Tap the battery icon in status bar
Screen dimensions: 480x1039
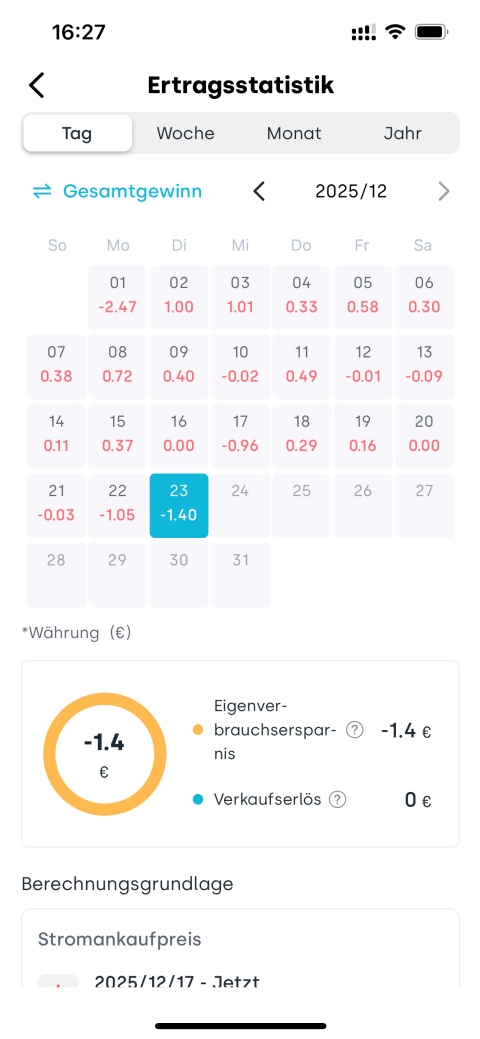432,32
